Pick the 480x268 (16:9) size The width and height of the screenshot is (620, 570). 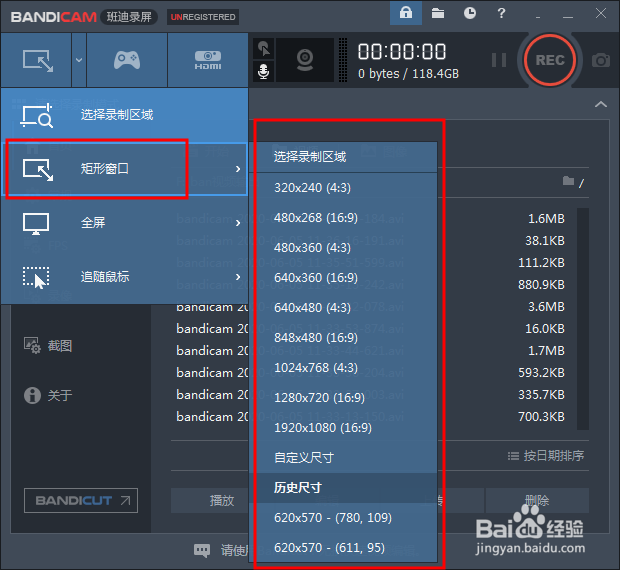tap(344, 217)
